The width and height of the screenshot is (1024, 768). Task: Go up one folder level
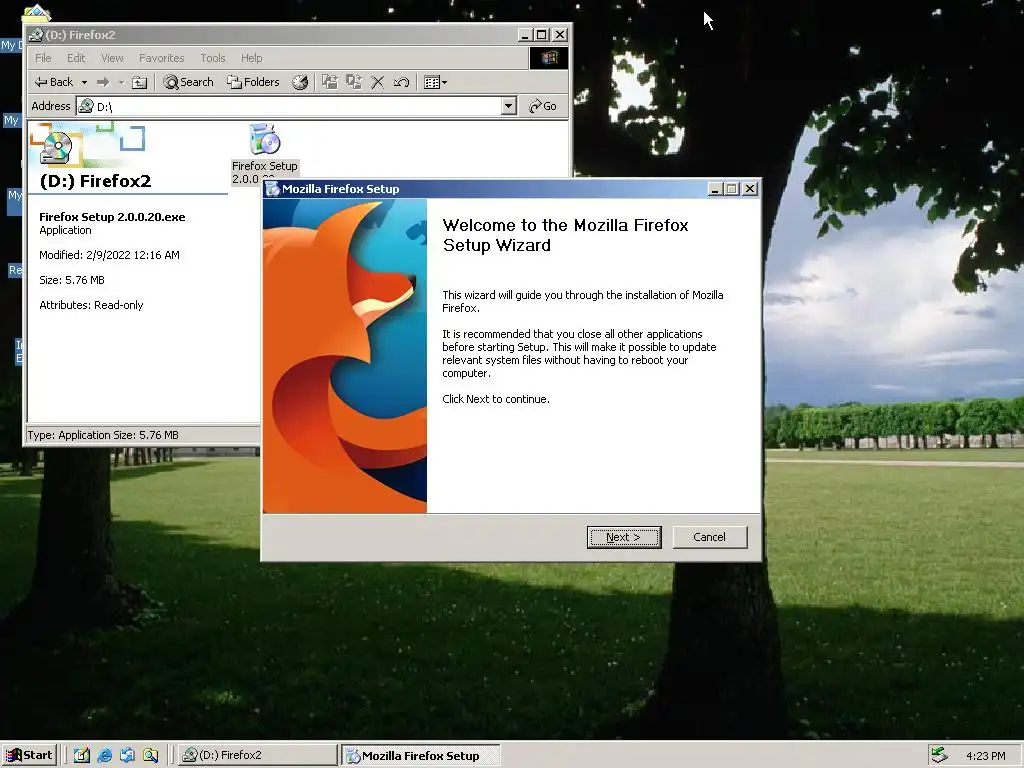pos(139,82)
